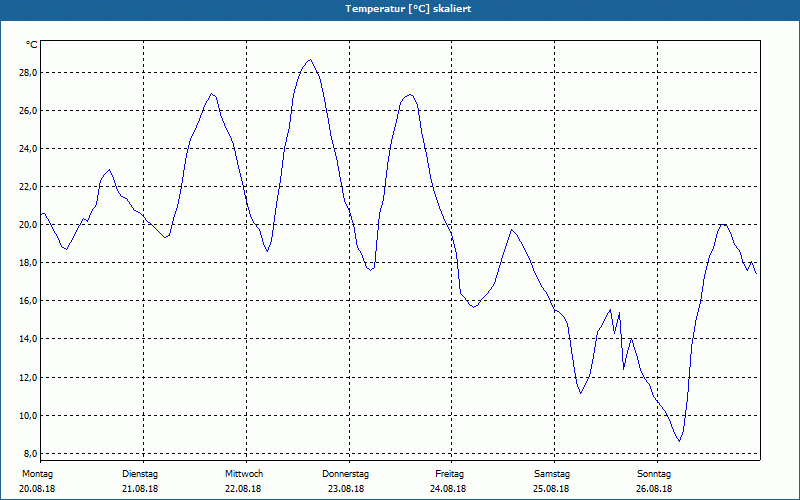Click the 10,0 axis value
The image size is (800, 500).
click(28, 416)
